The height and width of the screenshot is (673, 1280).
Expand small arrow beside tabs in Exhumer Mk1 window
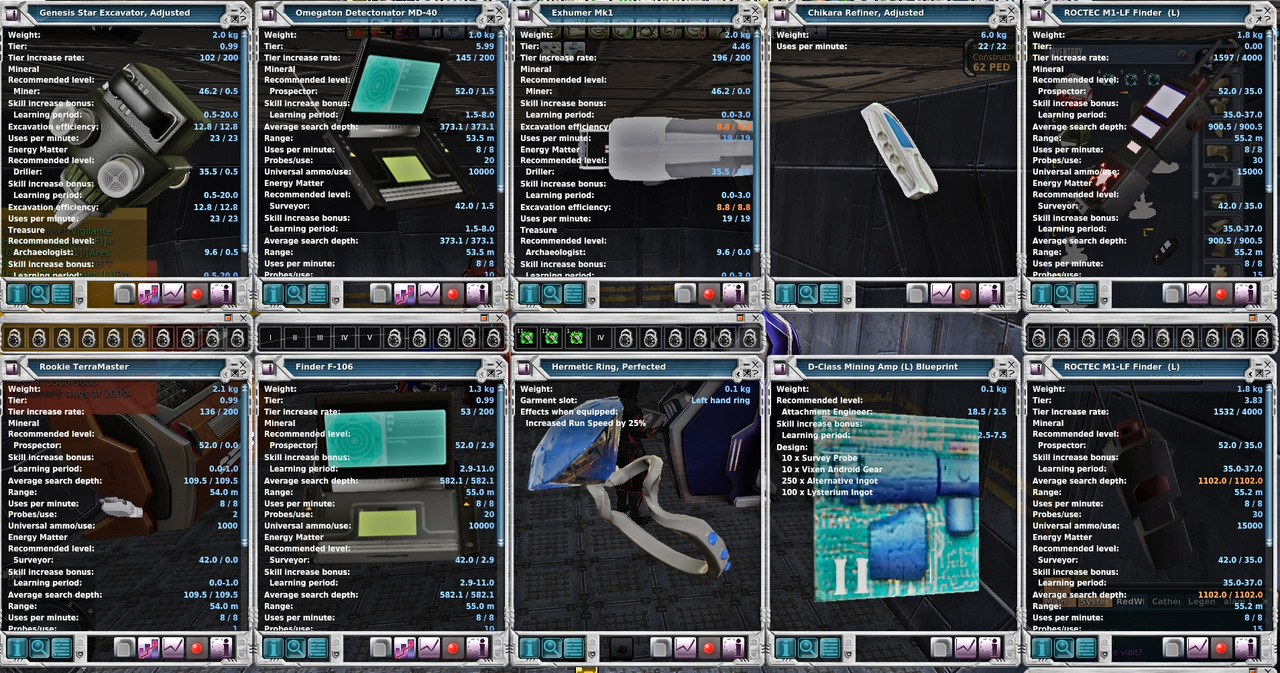tap(592, 300)
